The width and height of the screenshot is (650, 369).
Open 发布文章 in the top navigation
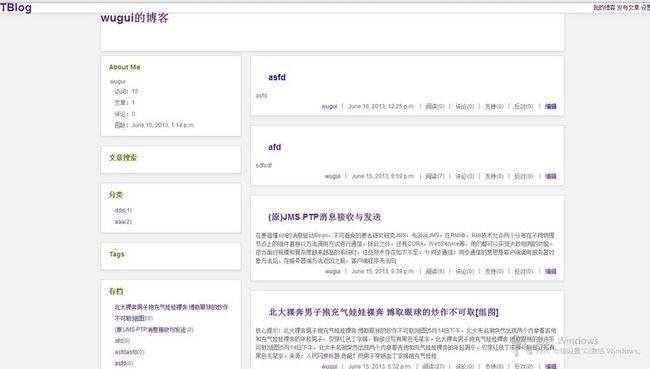628,7
